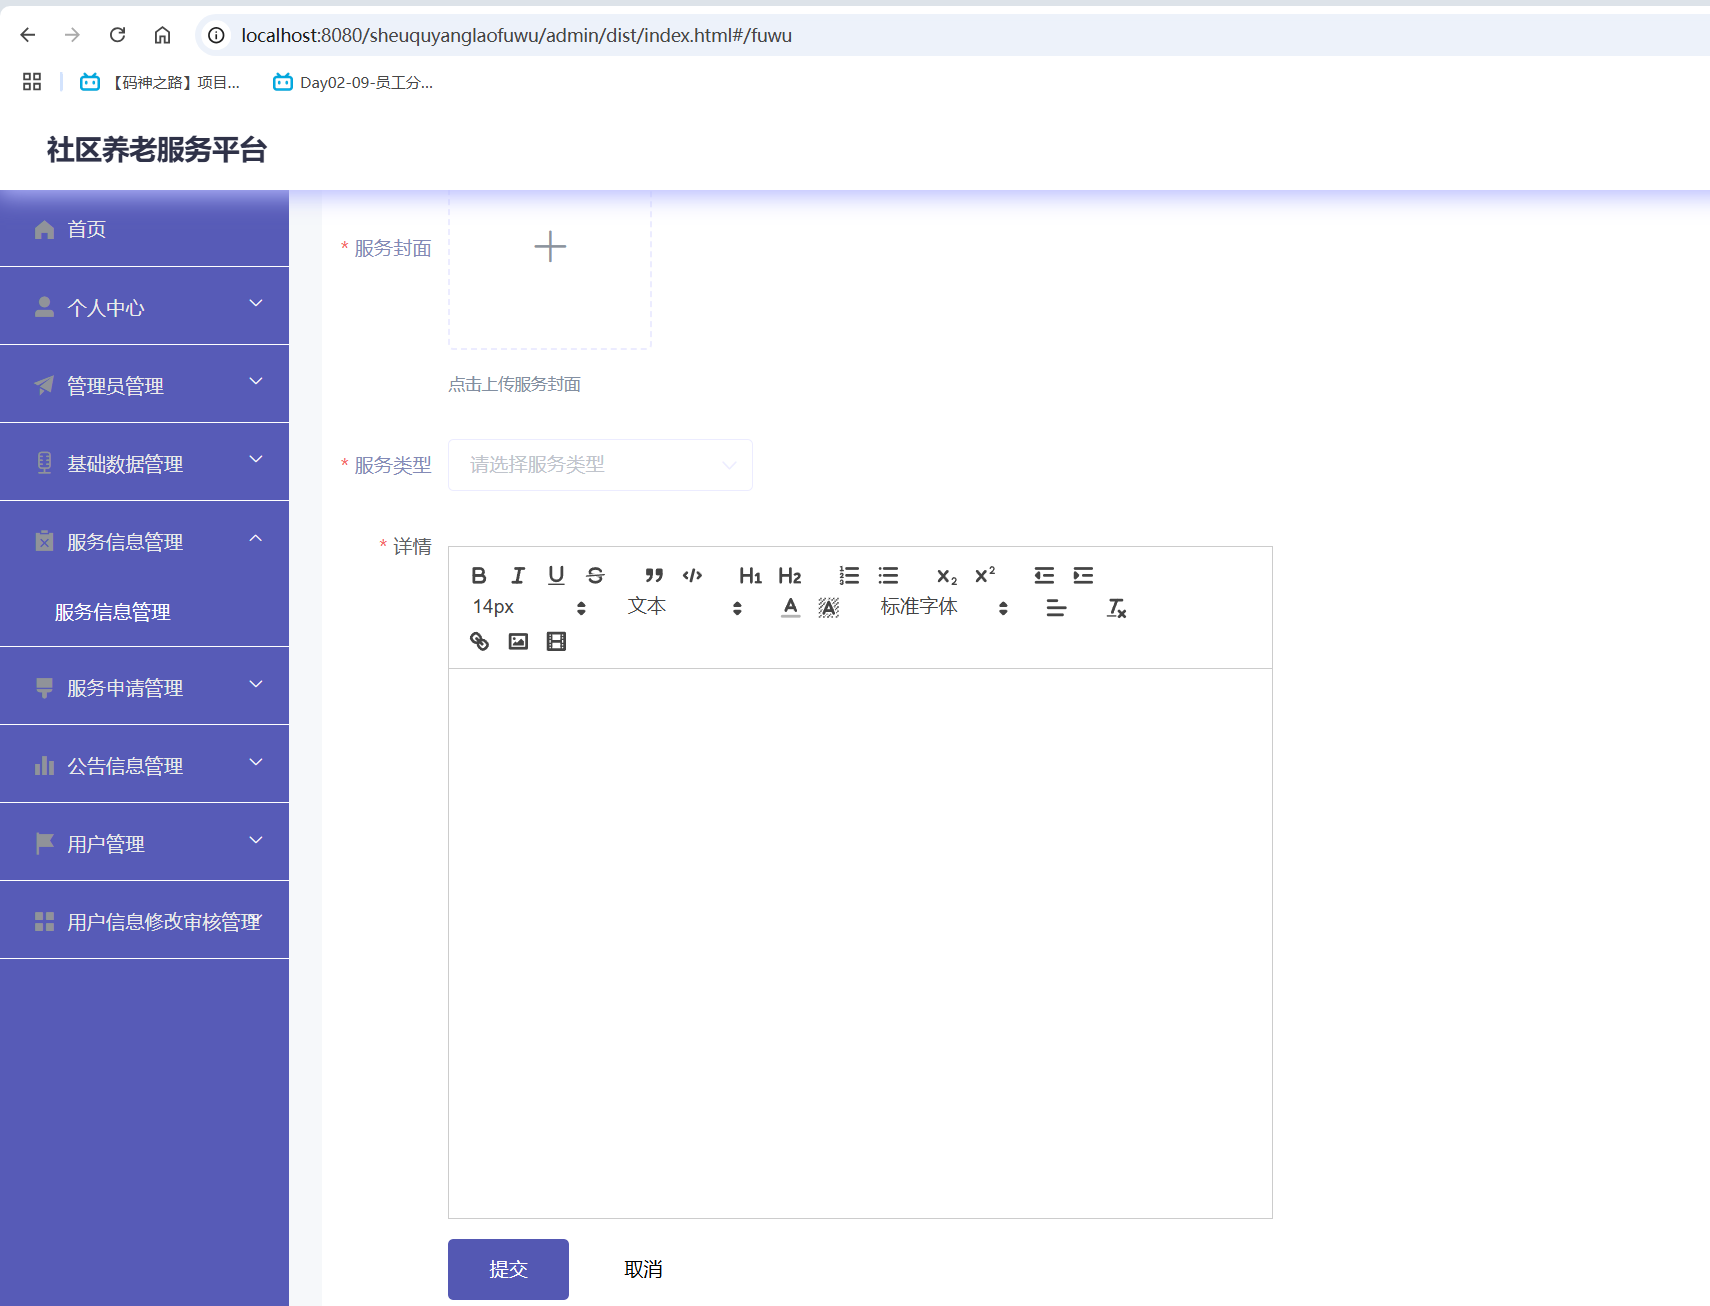Open the 标准字体 font dropdown
This screenshot has width=1710, height=1306.
click(x=944, y=607)
